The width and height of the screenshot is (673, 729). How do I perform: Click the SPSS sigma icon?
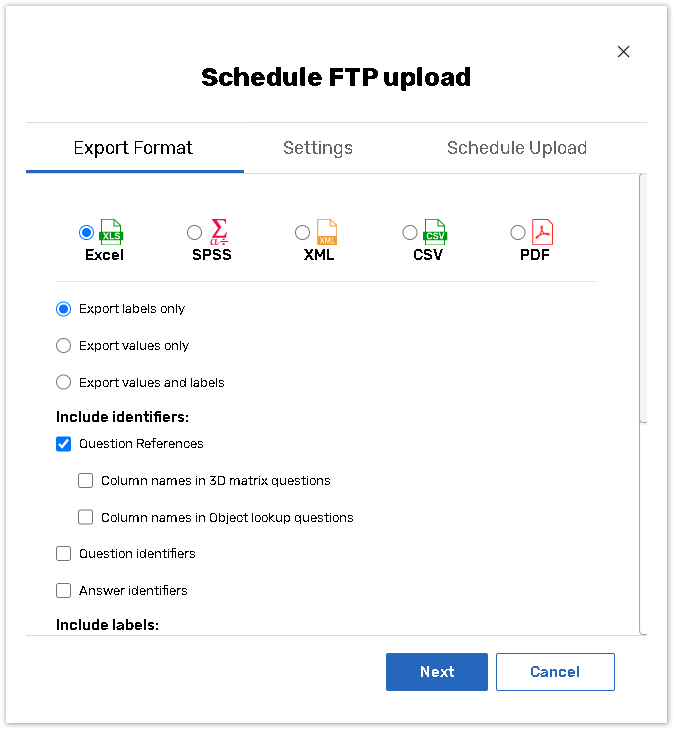pos(219,232)
